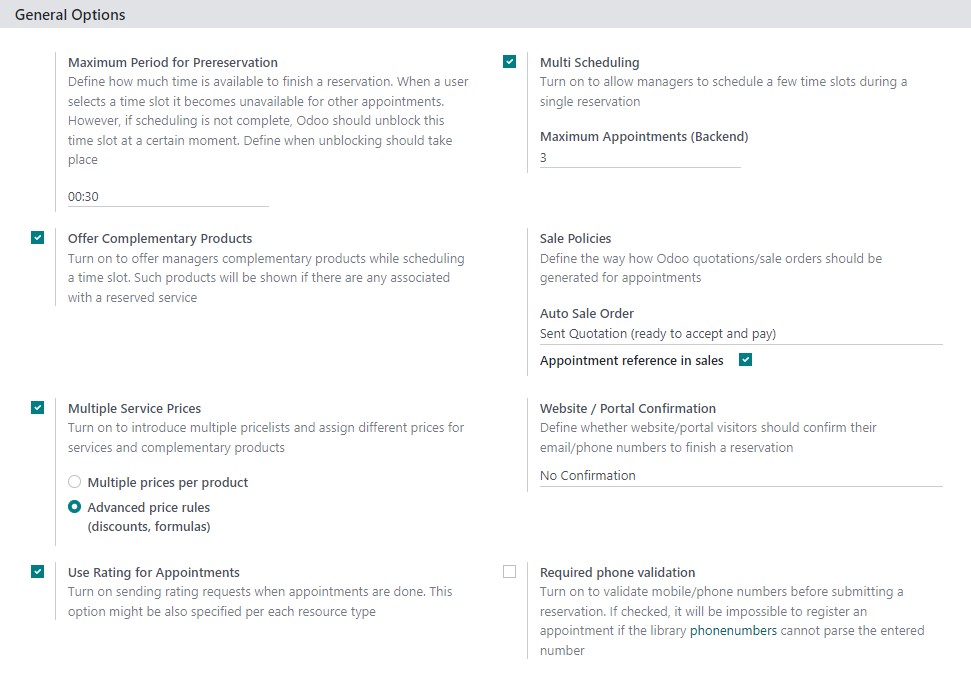Enable Required phone validation checkbox

pos(510,571)
